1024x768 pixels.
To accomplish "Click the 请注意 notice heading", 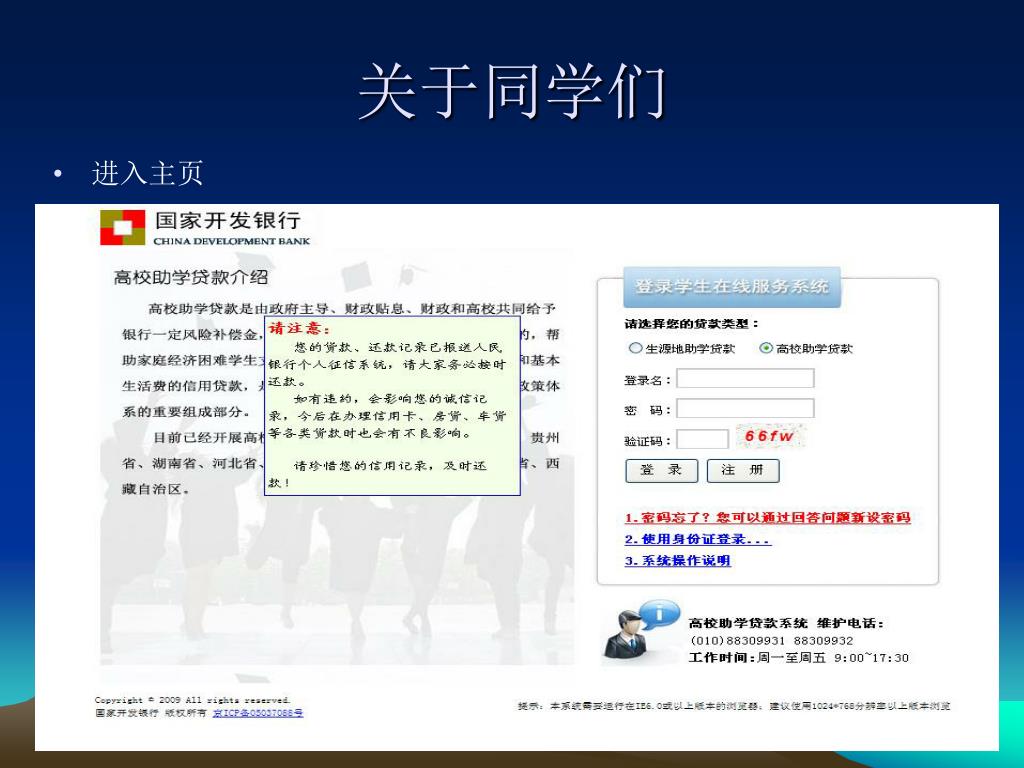I will [300, 328].
